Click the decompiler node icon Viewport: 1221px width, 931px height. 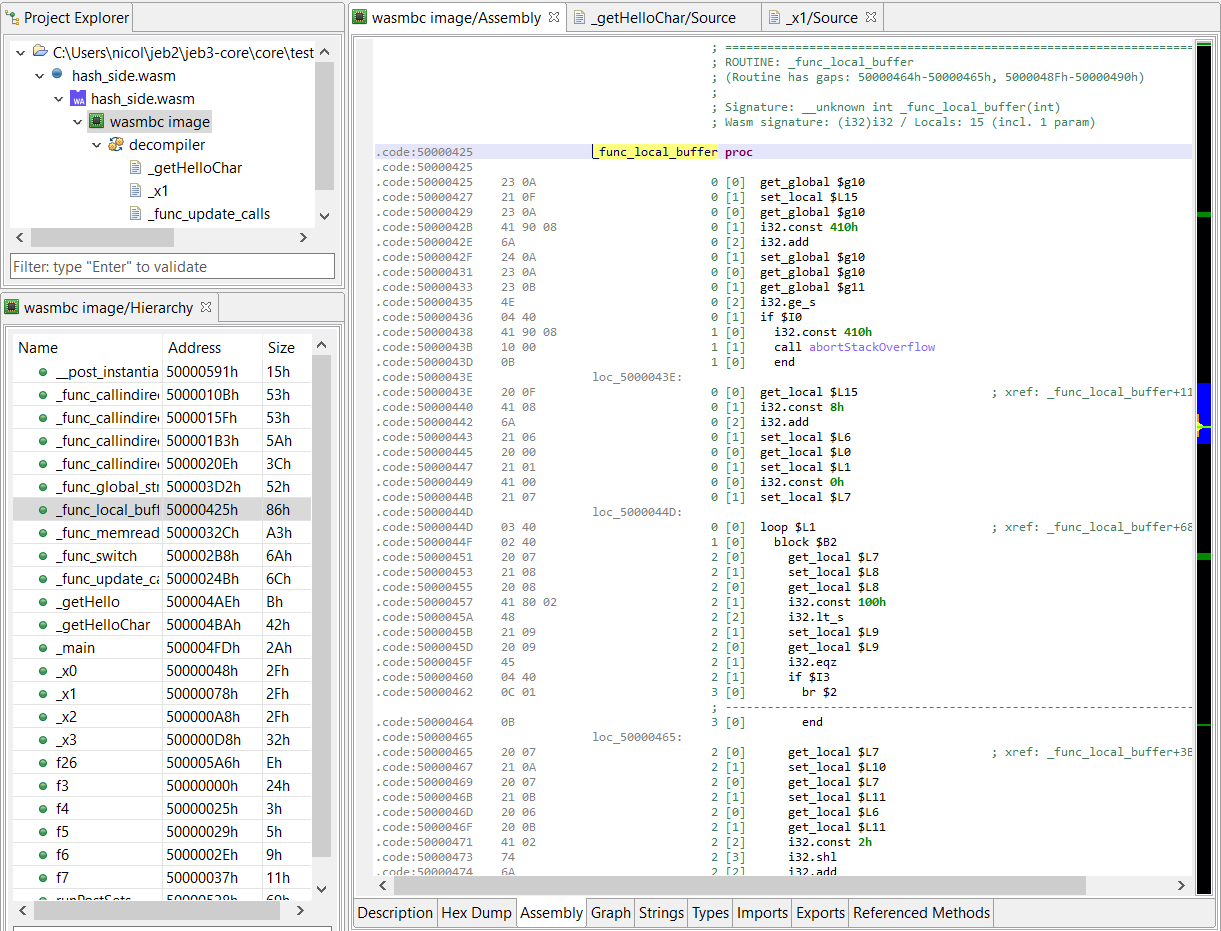115,144
